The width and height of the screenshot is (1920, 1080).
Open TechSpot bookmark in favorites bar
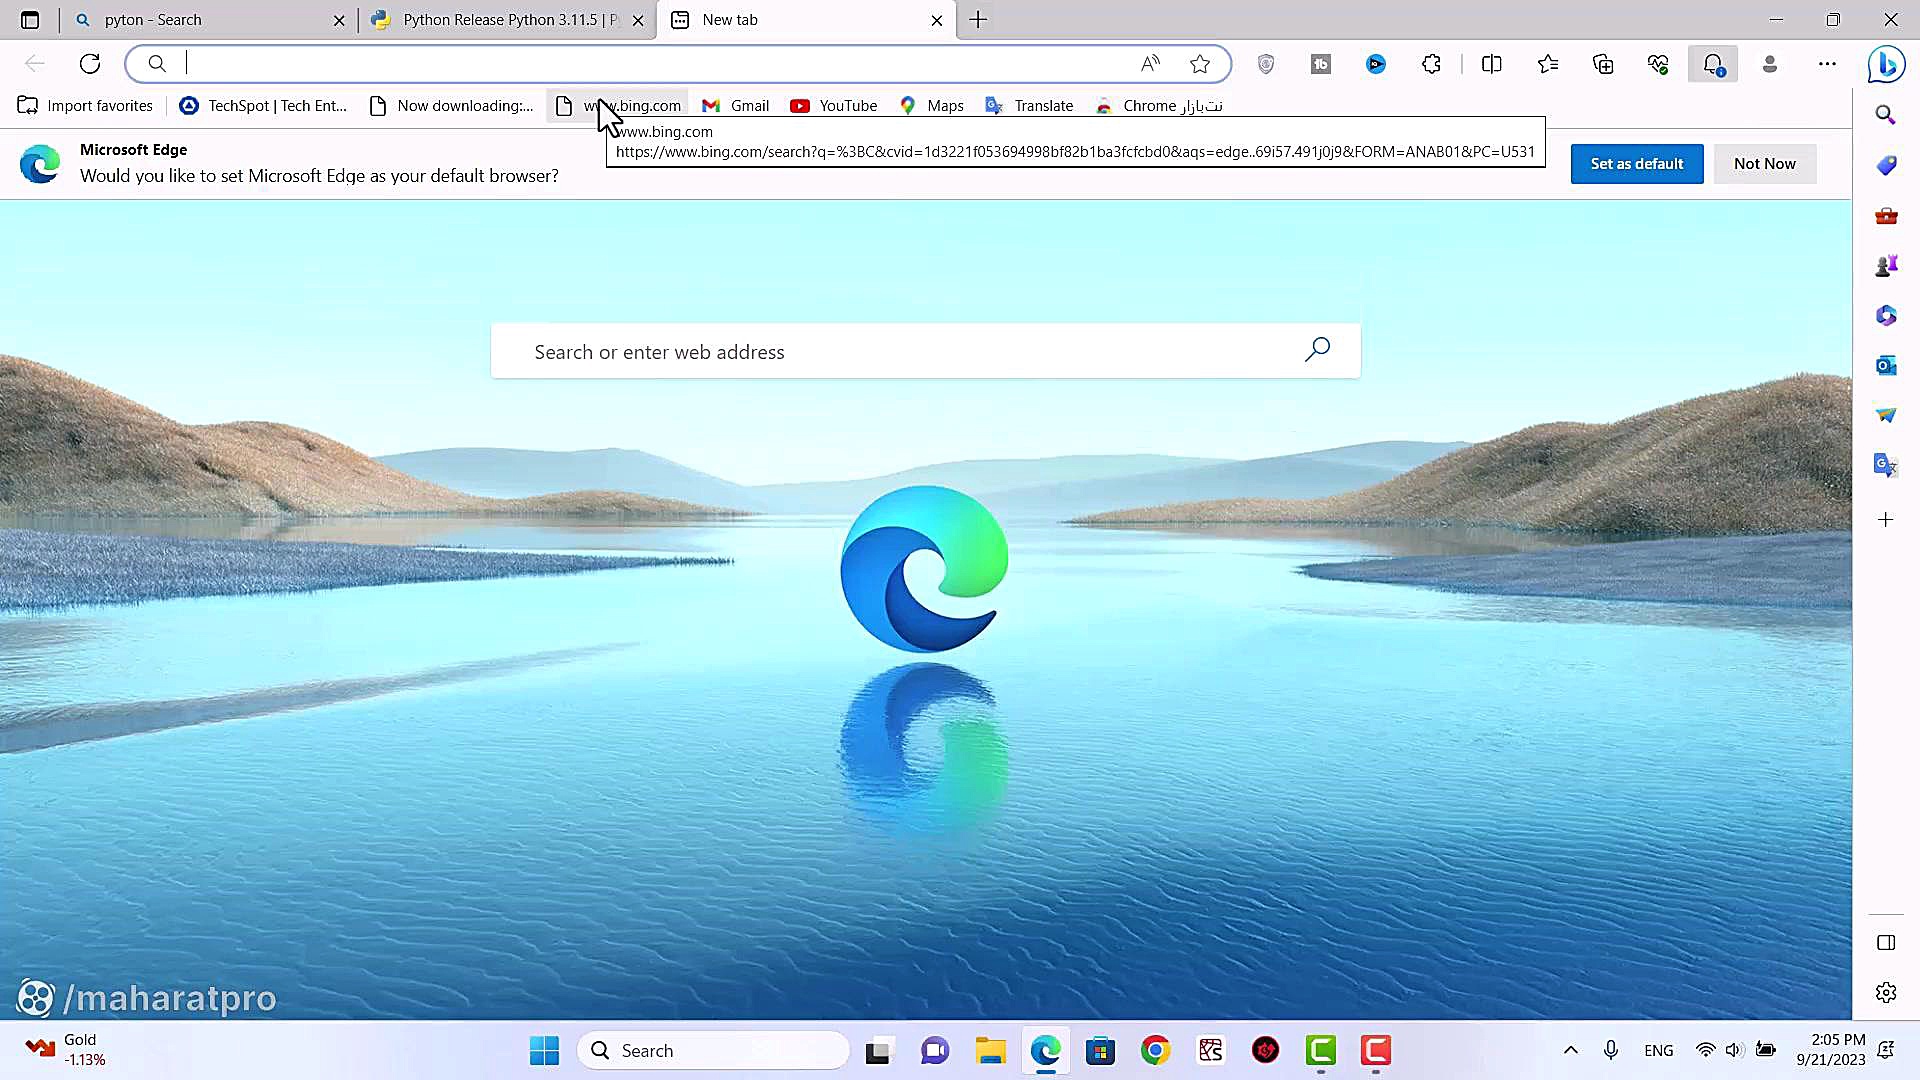pos(263,106)
